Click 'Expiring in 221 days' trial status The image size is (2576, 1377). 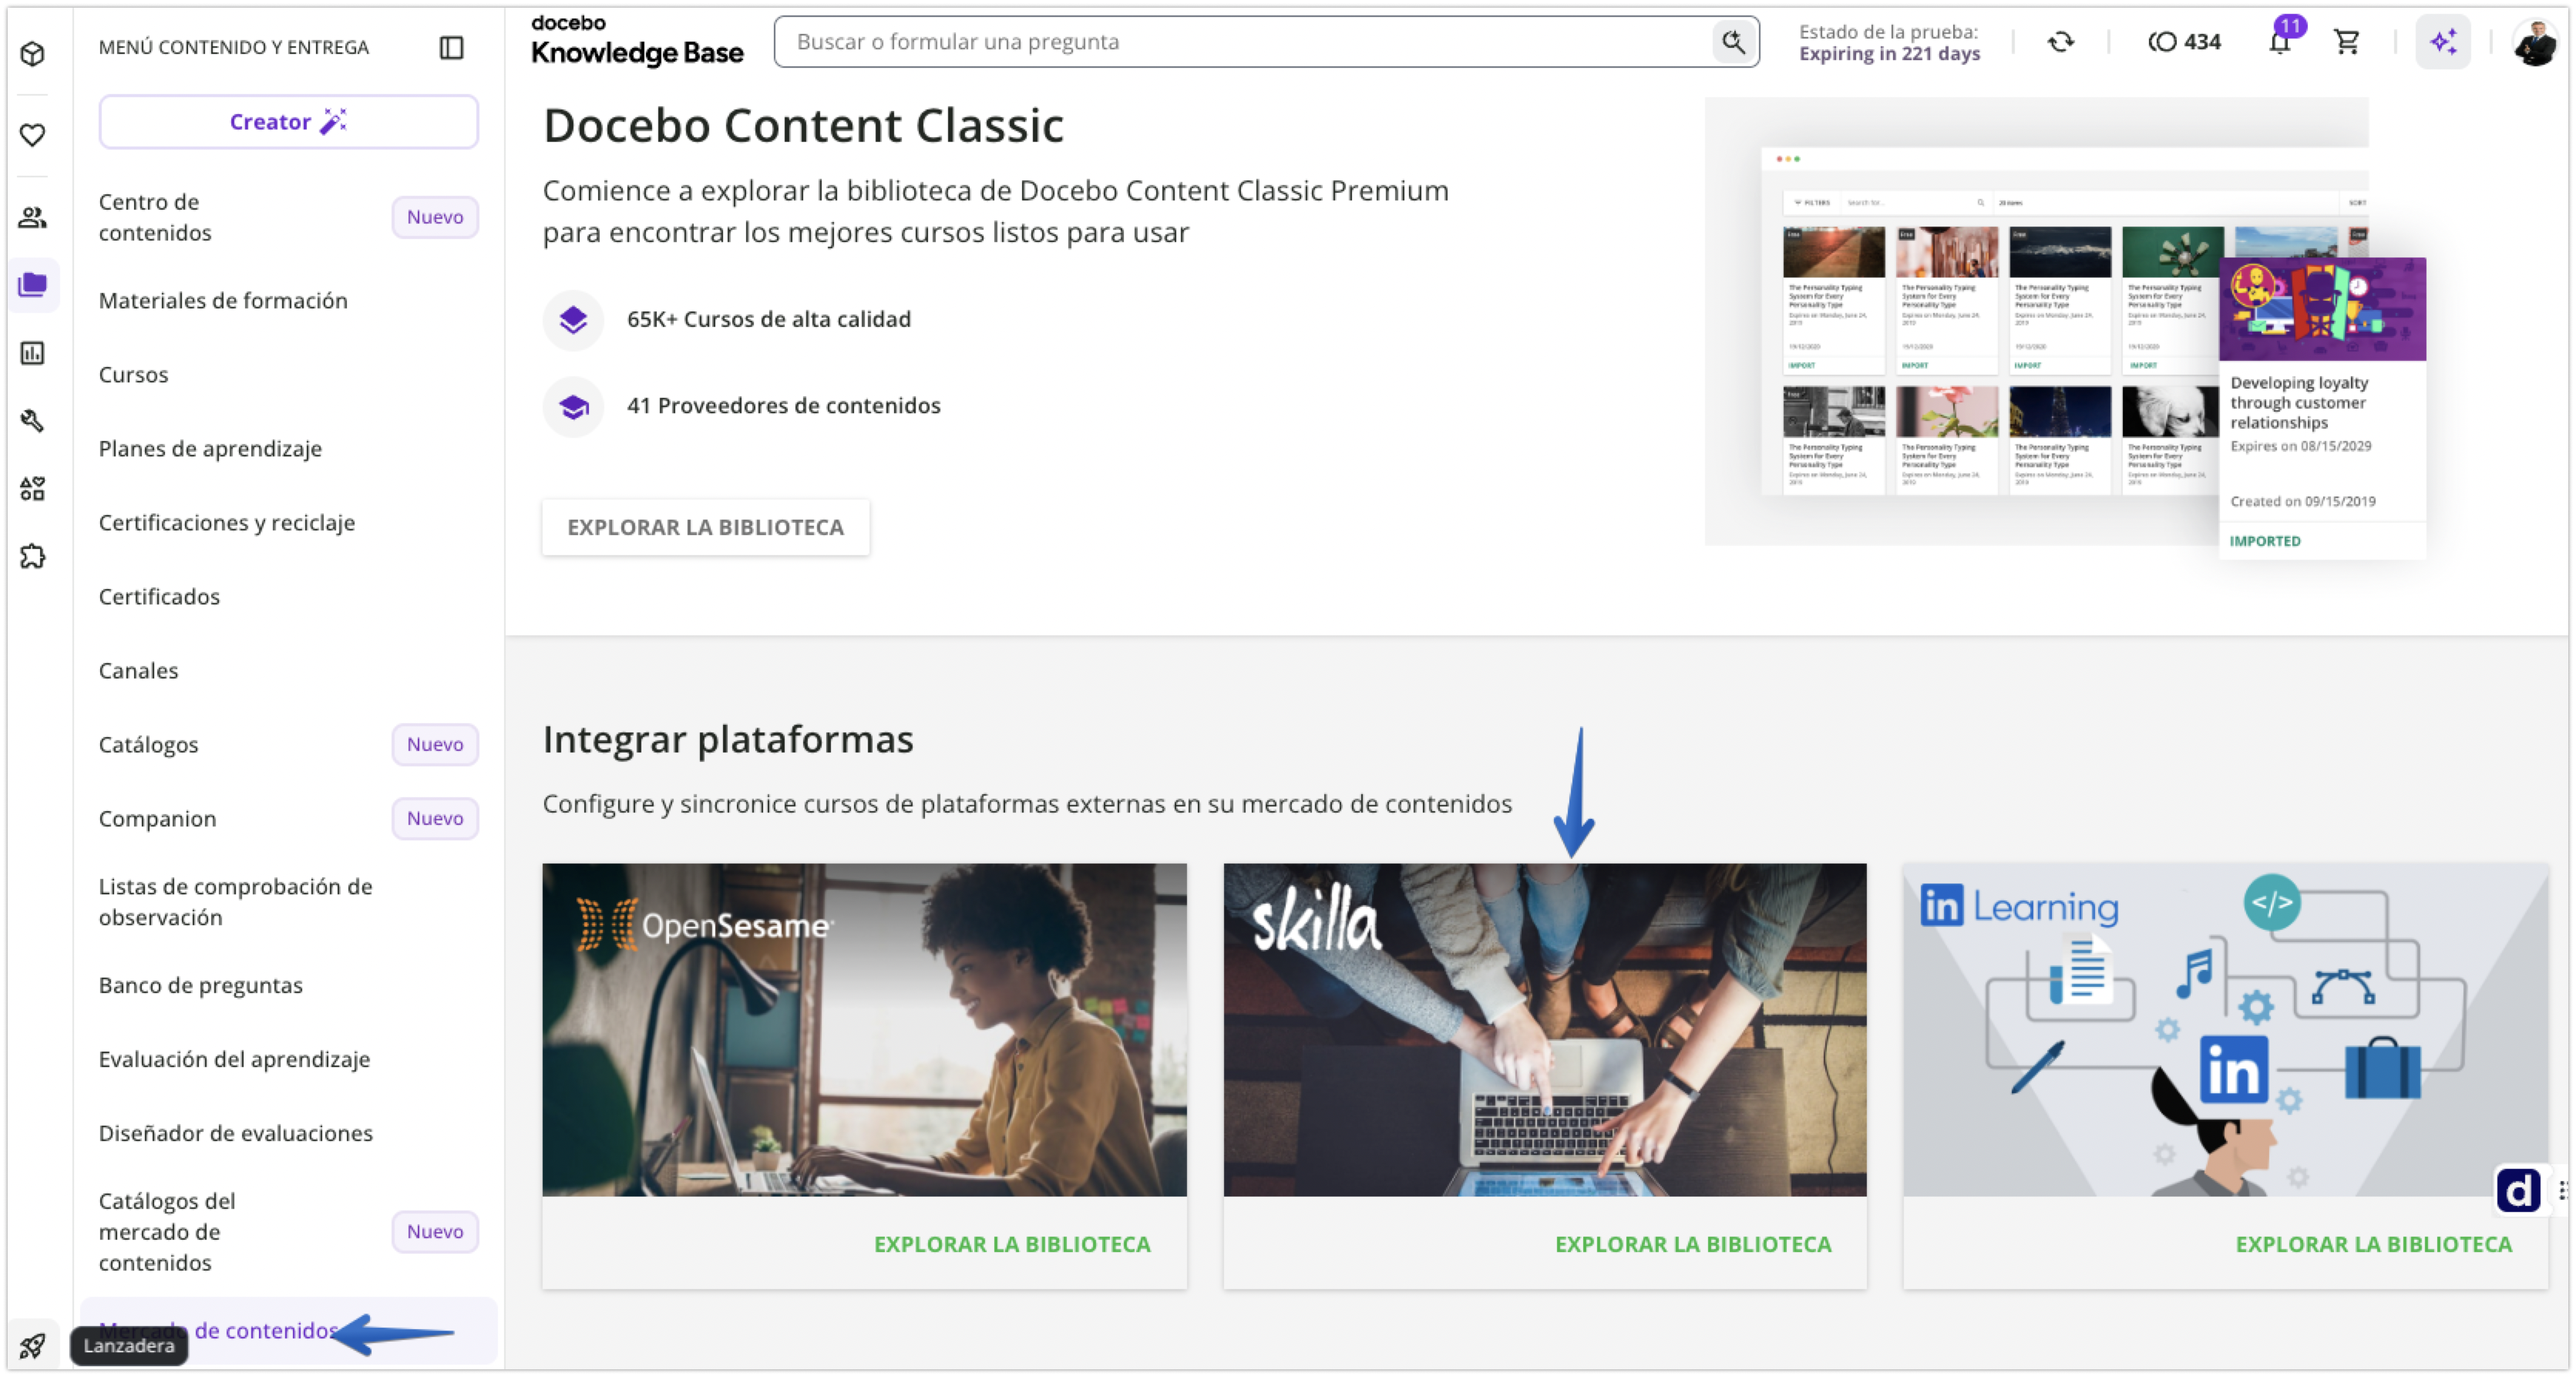coord(1889,54)
